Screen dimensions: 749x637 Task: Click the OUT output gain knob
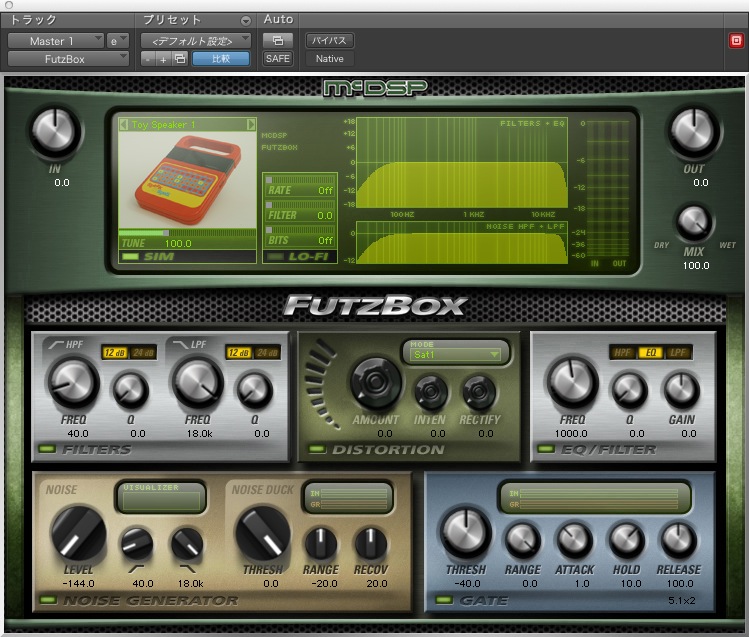(694, 131)
